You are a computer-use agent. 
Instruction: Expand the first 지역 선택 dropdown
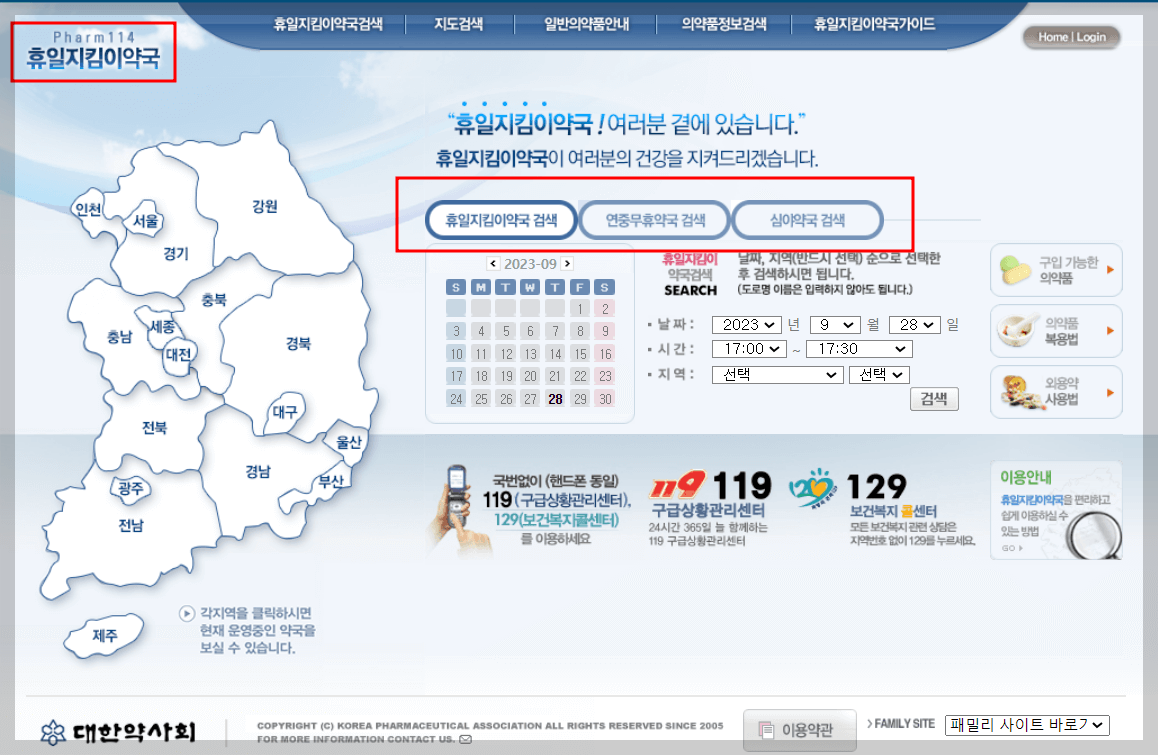point(777,374)
